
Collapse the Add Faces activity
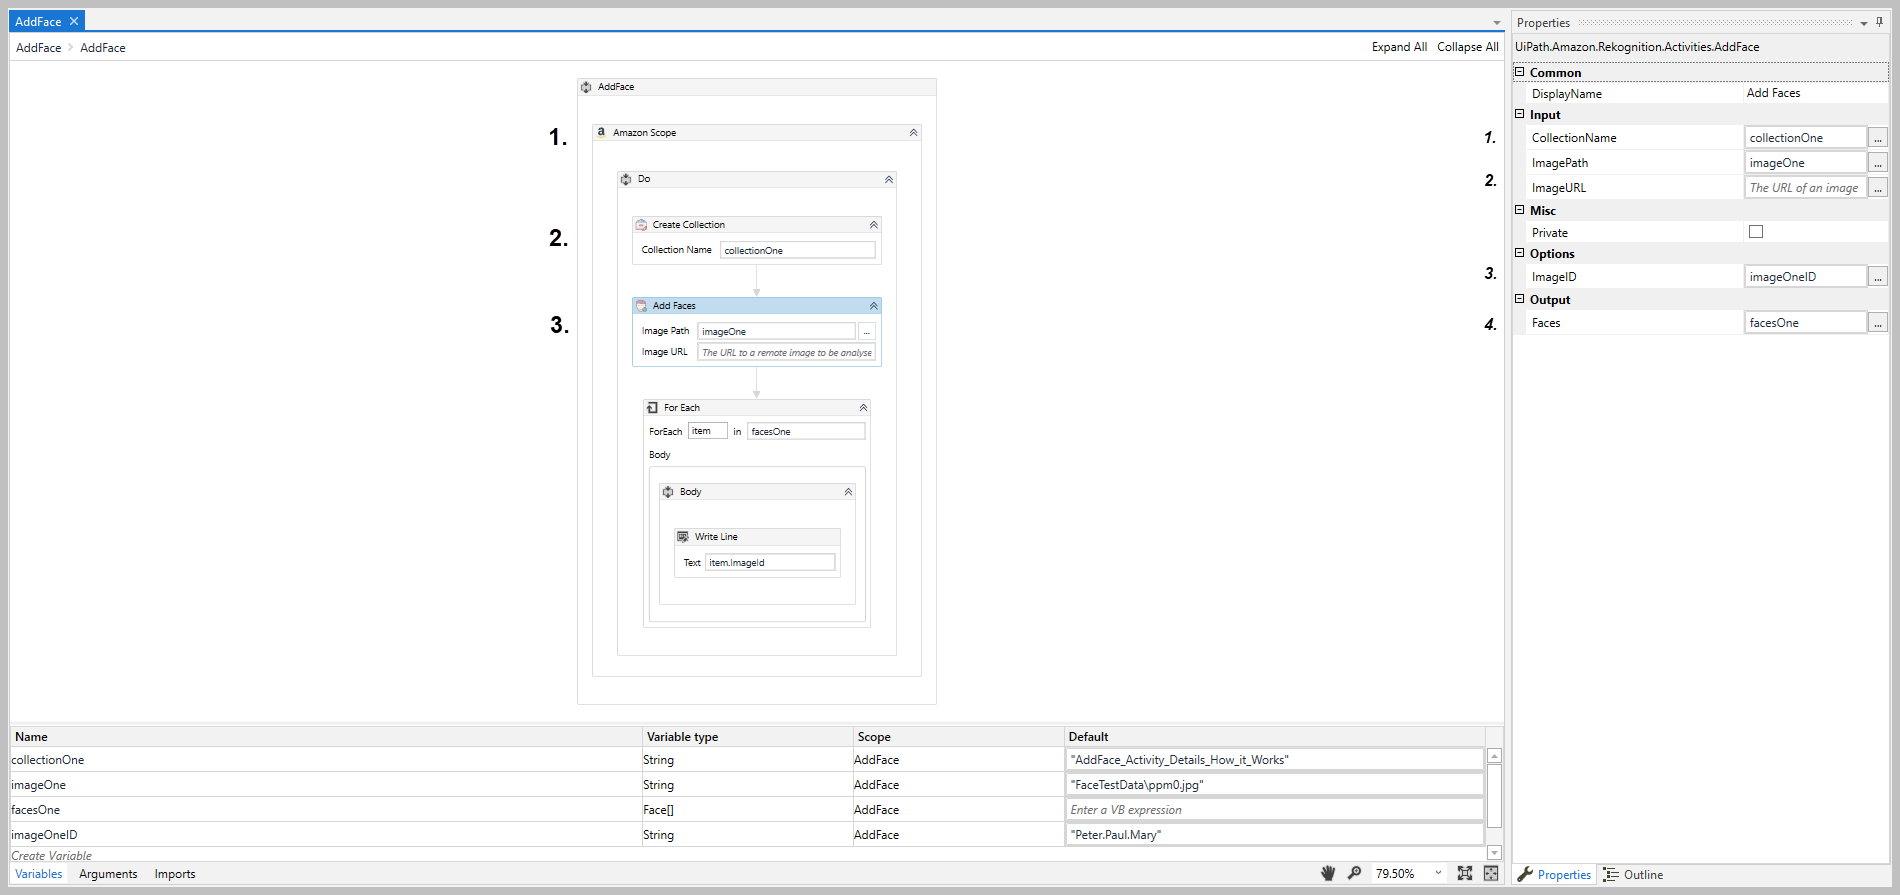[873, 306]
